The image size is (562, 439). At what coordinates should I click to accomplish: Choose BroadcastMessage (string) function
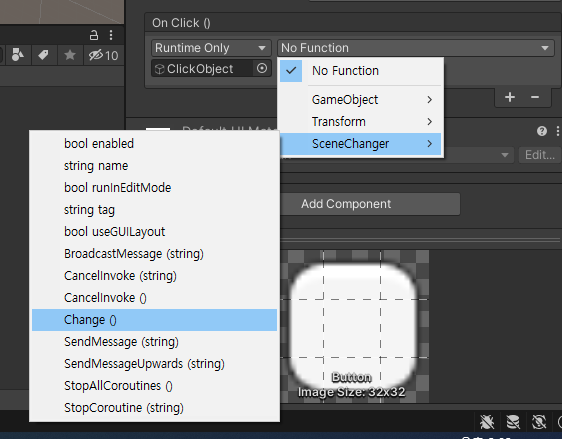click(x=154, y=254)
